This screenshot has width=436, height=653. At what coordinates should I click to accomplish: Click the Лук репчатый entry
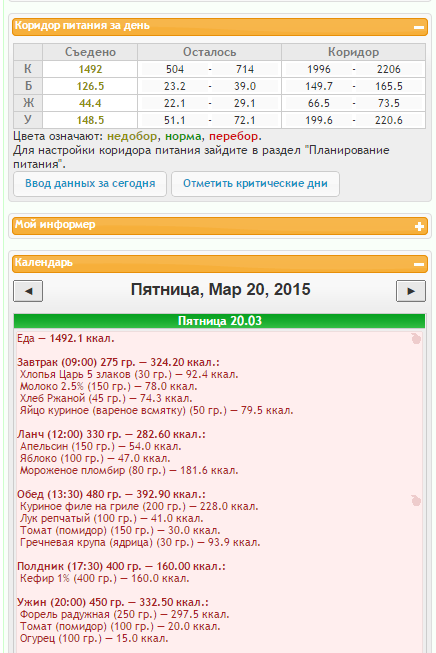tap(112, 518)
